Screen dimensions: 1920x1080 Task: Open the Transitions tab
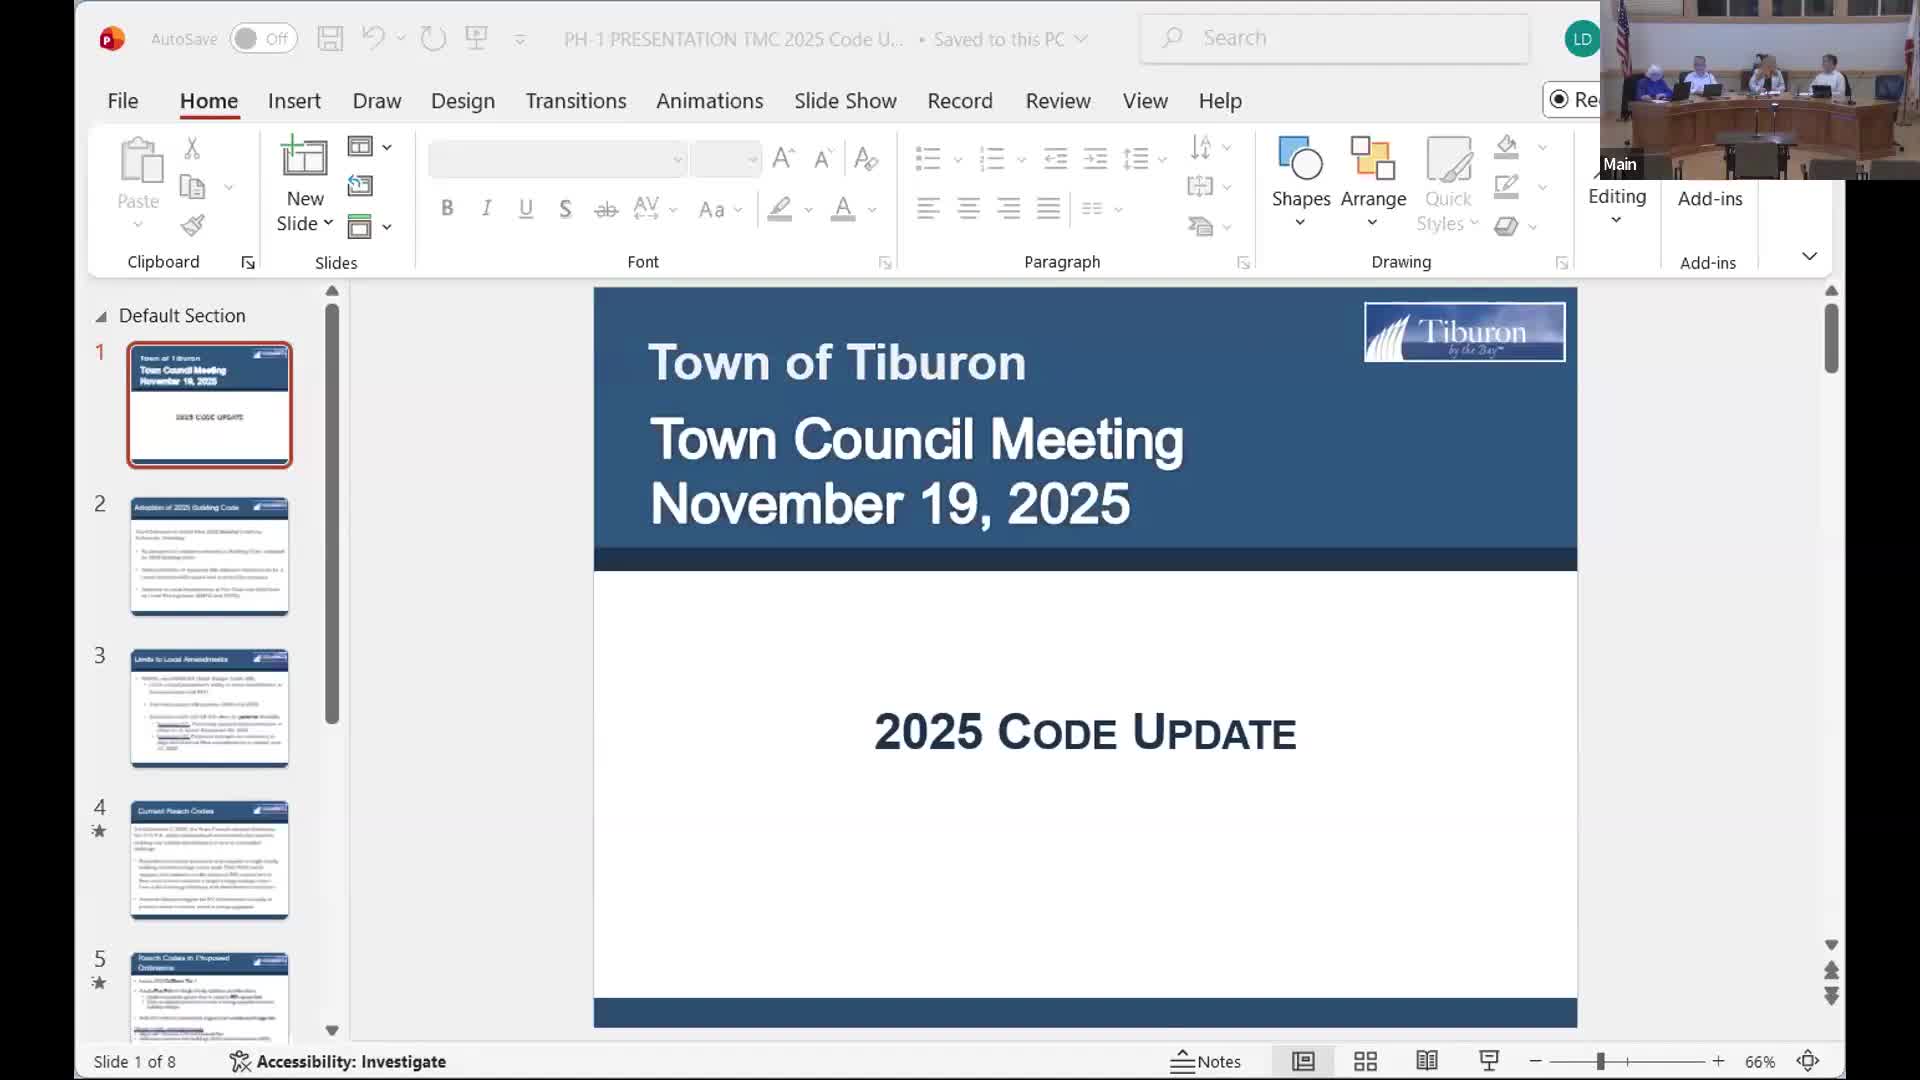pyautogui.click(x=575, y=100)
